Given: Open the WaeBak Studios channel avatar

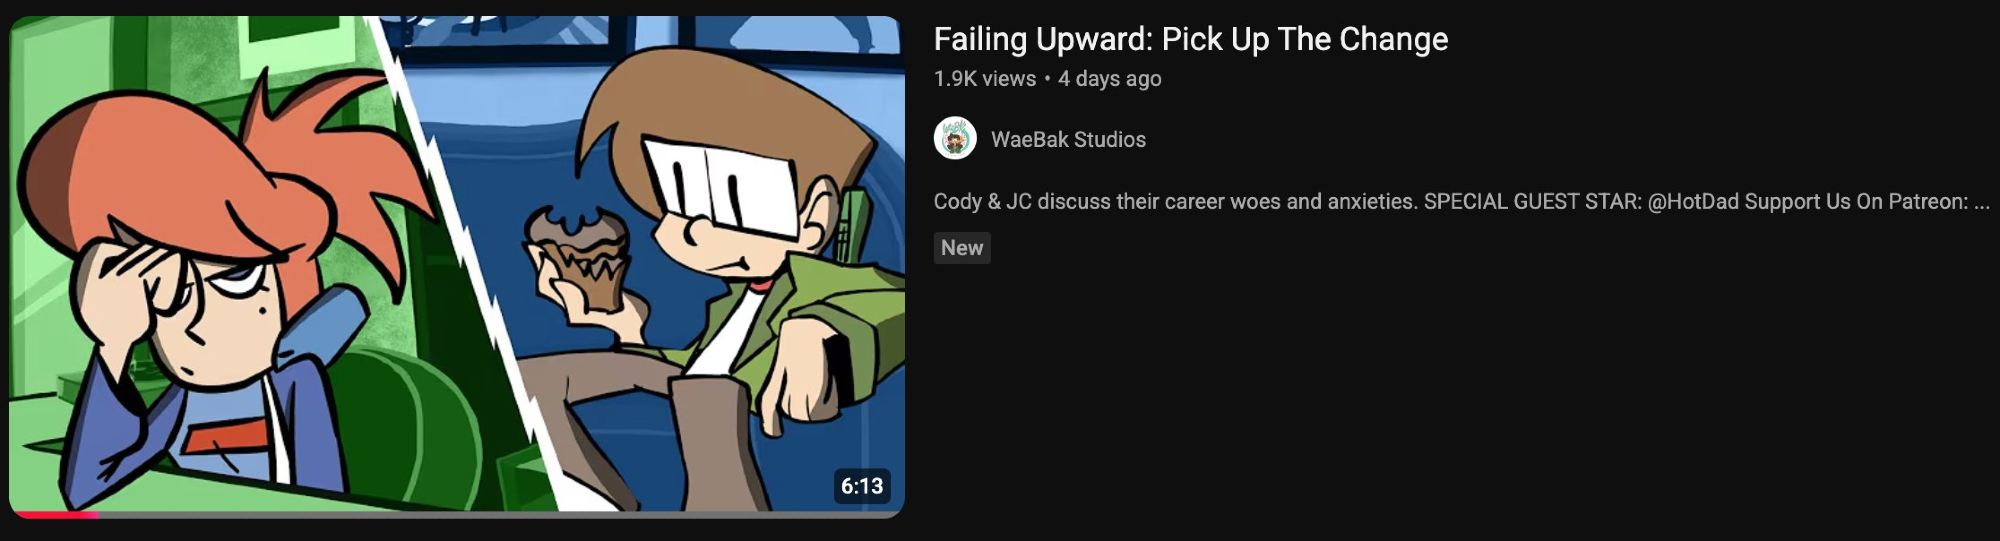Looking at the screenshot, I should click(955, 138).
